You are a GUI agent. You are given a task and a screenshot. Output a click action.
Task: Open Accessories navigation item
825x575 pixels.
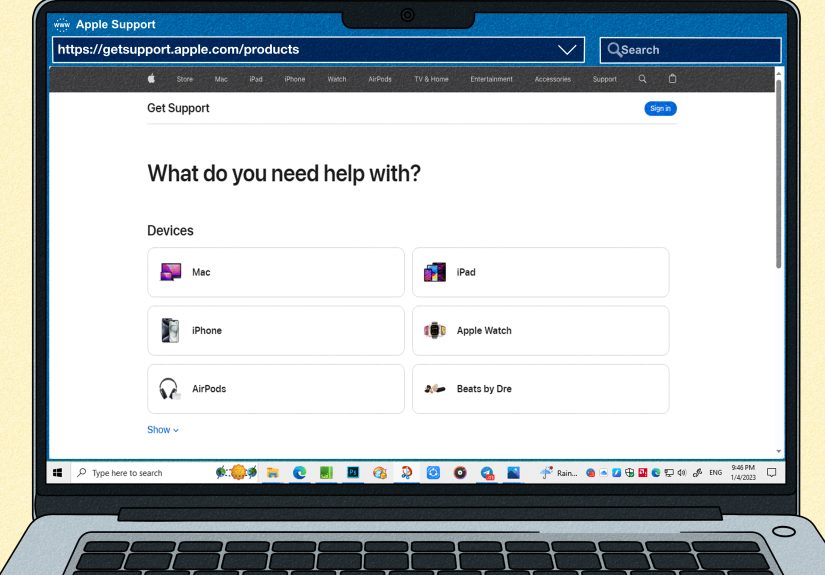(552, 79)
